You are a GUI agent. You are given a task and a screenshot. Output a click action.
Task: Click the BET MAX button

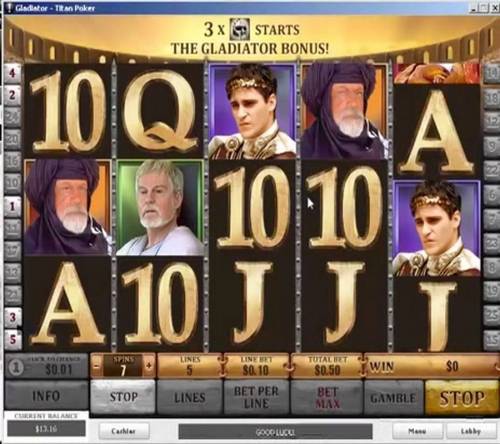pos(328,397)
